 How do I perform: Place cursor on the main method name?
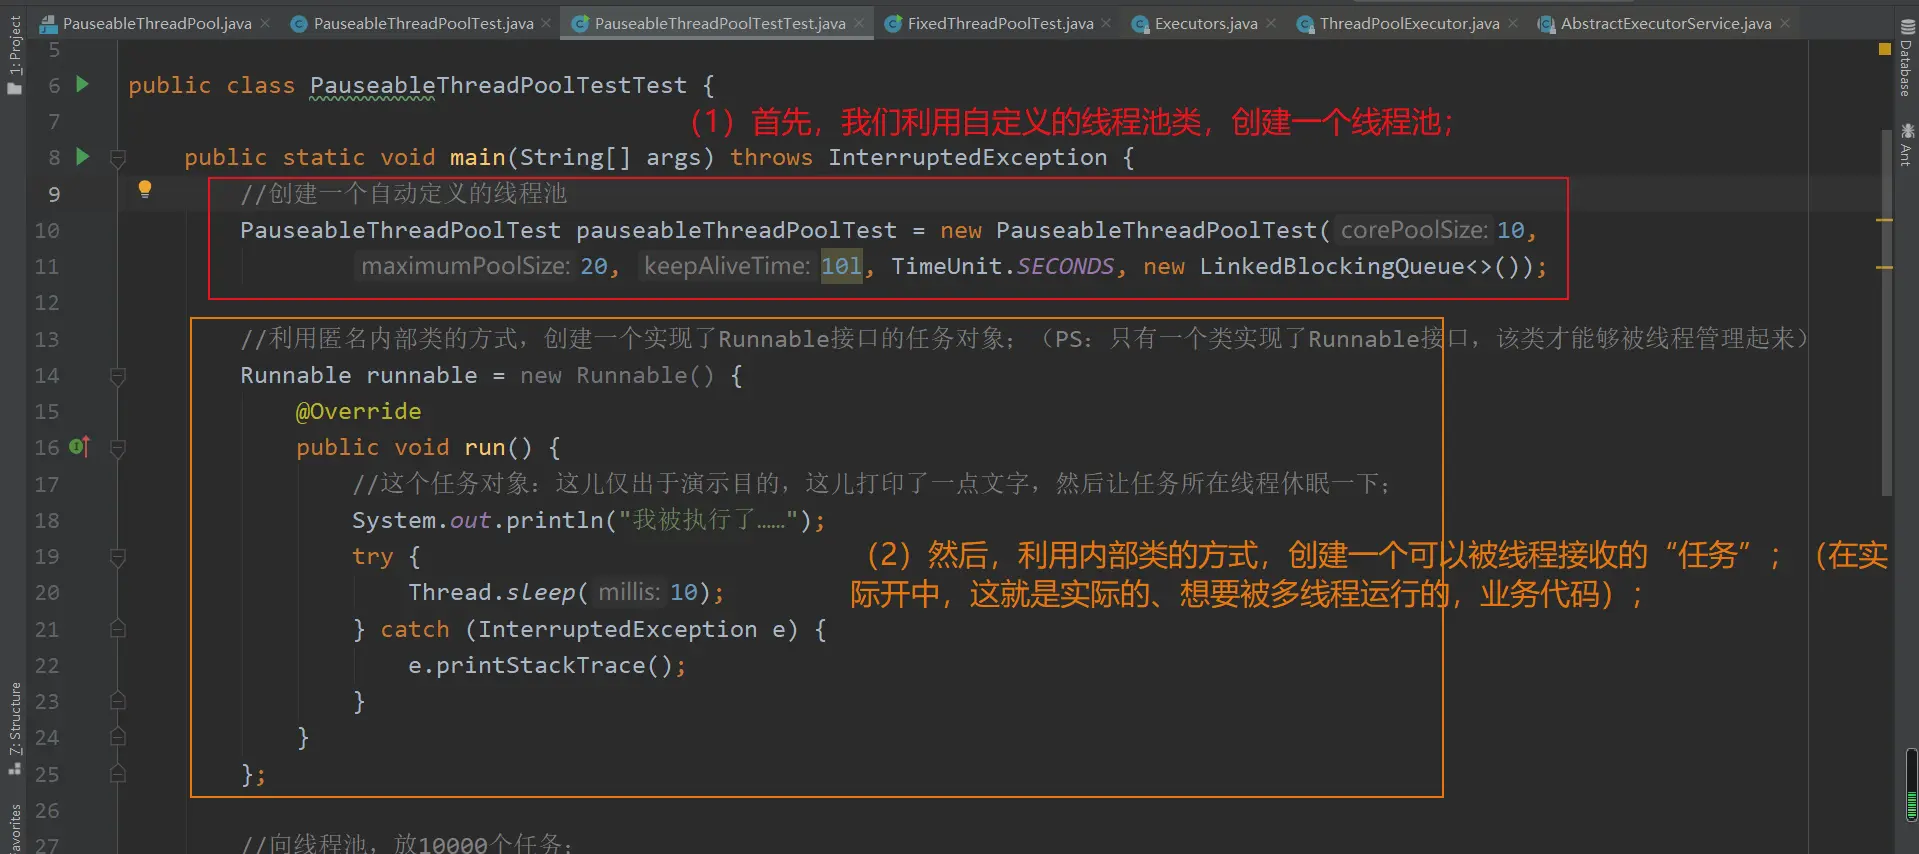coord(477,157)
